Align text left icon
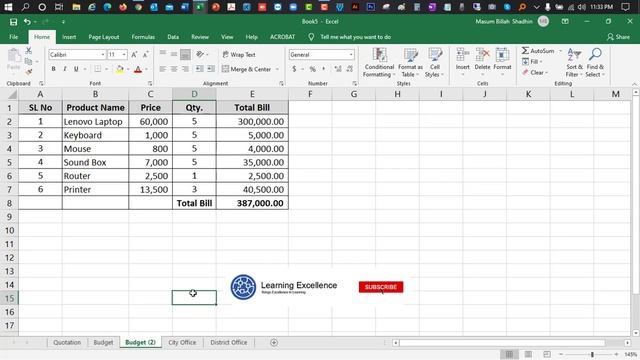This screenshot has height=360, width=640. click(162, 69)
